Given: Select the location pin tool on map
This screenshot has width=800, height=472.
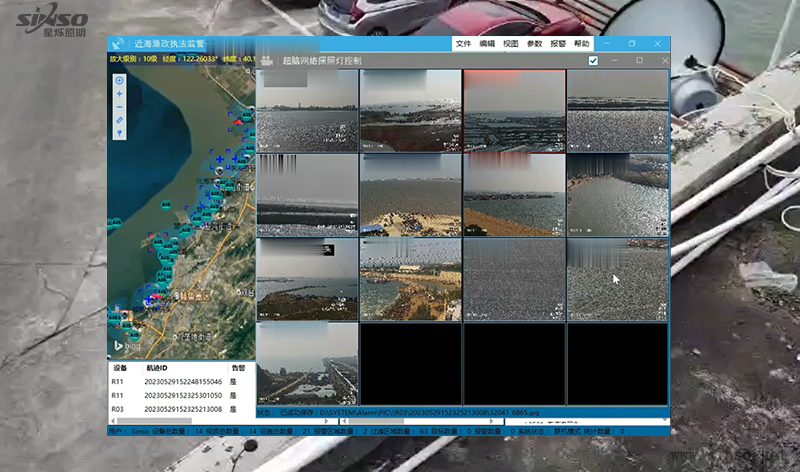Looking at the screenshot, I should (120, 133).
